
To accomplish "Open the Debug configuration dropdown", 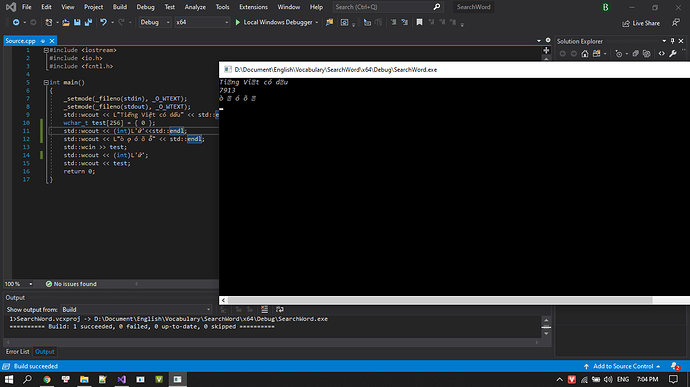I will click(x=155, y=22).
